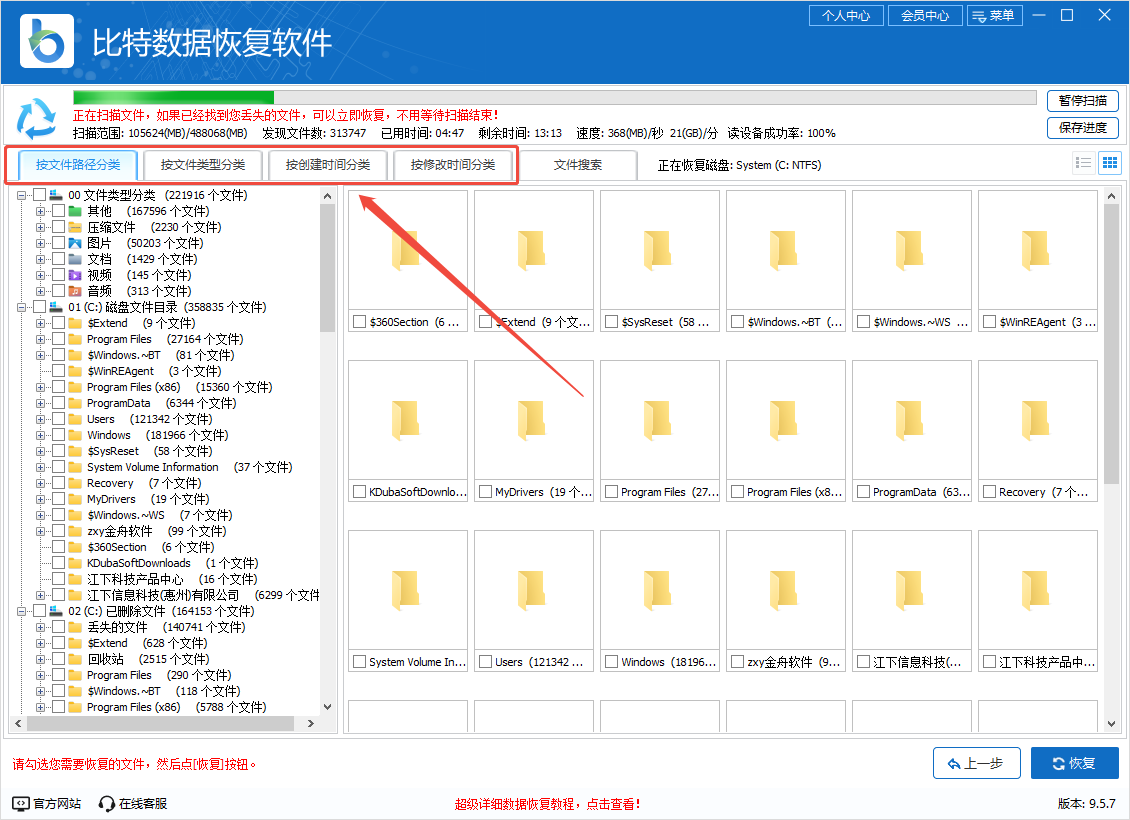This screenshot has width=1130, height=820.
Task: Select the 按文件路径分类 tab
Action: click(x=78, y=165)
